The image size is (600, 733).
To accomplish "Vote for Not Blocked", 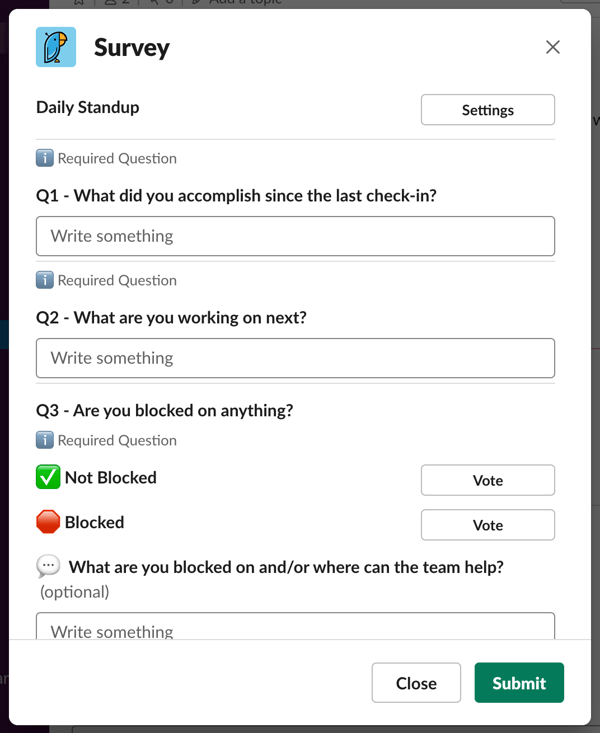I will (x=488, y=480).
